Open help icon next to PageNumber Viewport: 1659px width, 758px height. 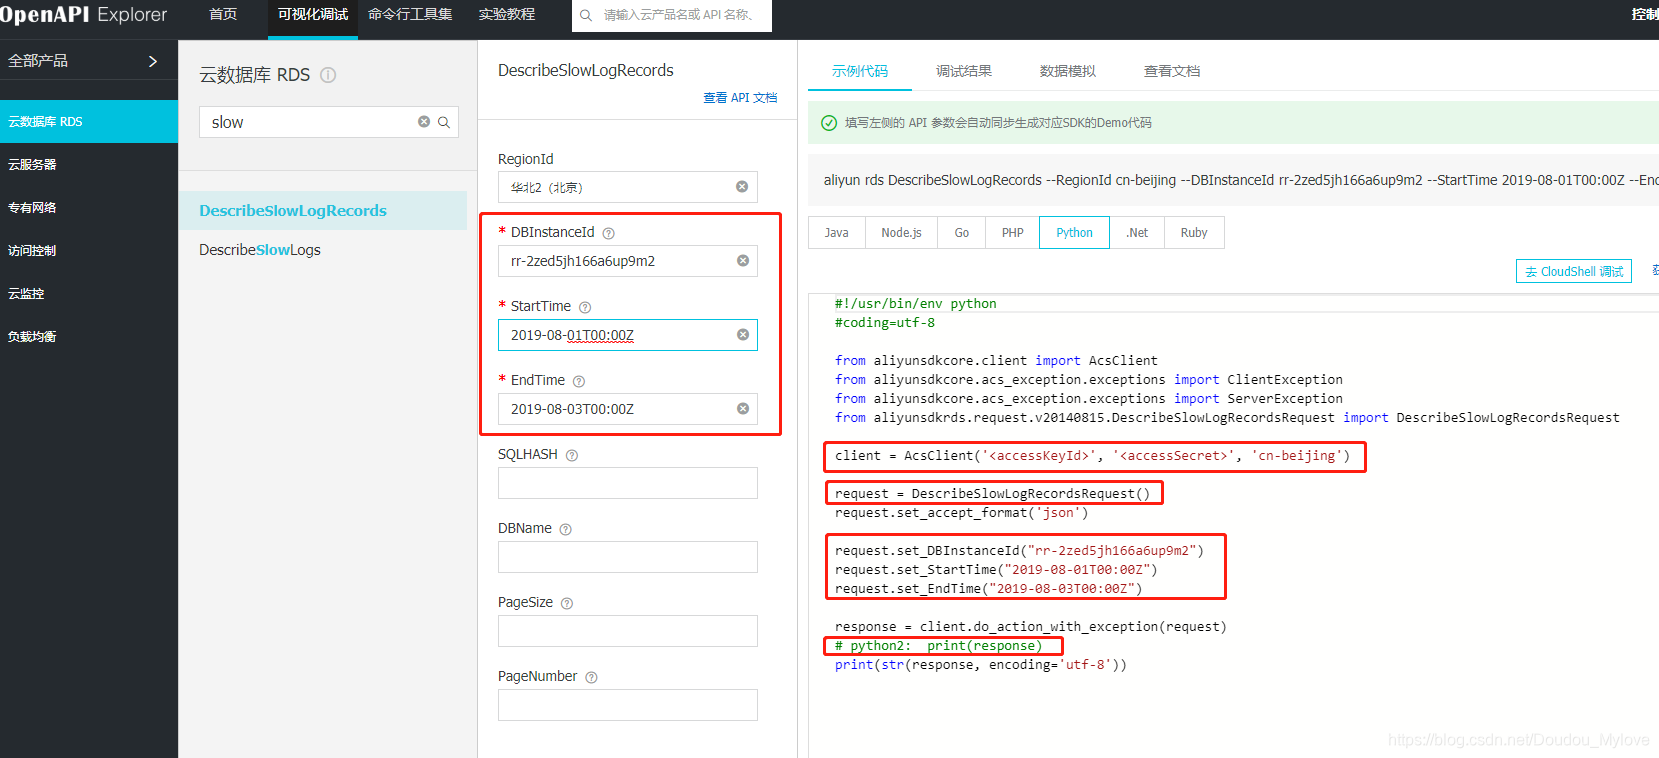point(591,677)
